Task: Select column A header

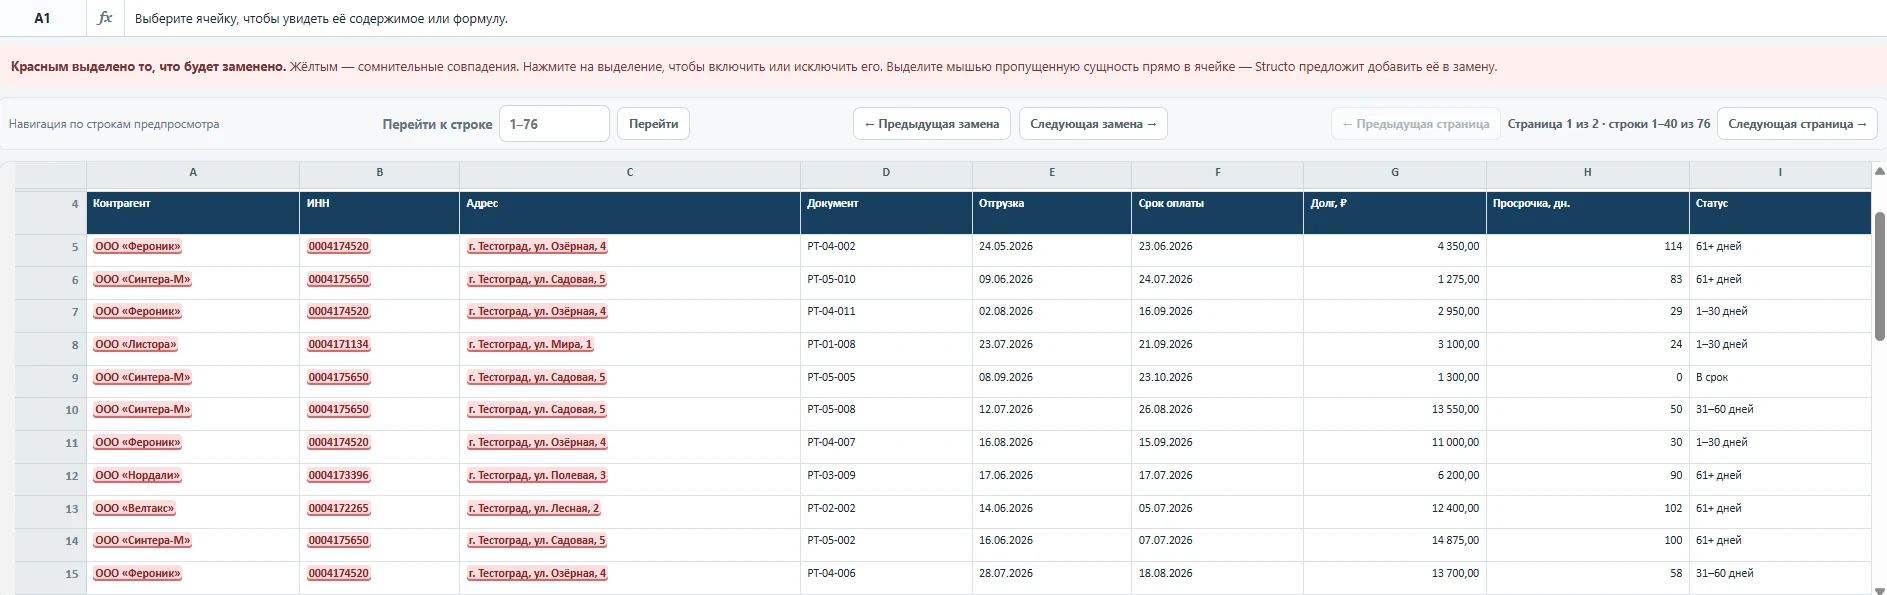Action: coord(193,173)
